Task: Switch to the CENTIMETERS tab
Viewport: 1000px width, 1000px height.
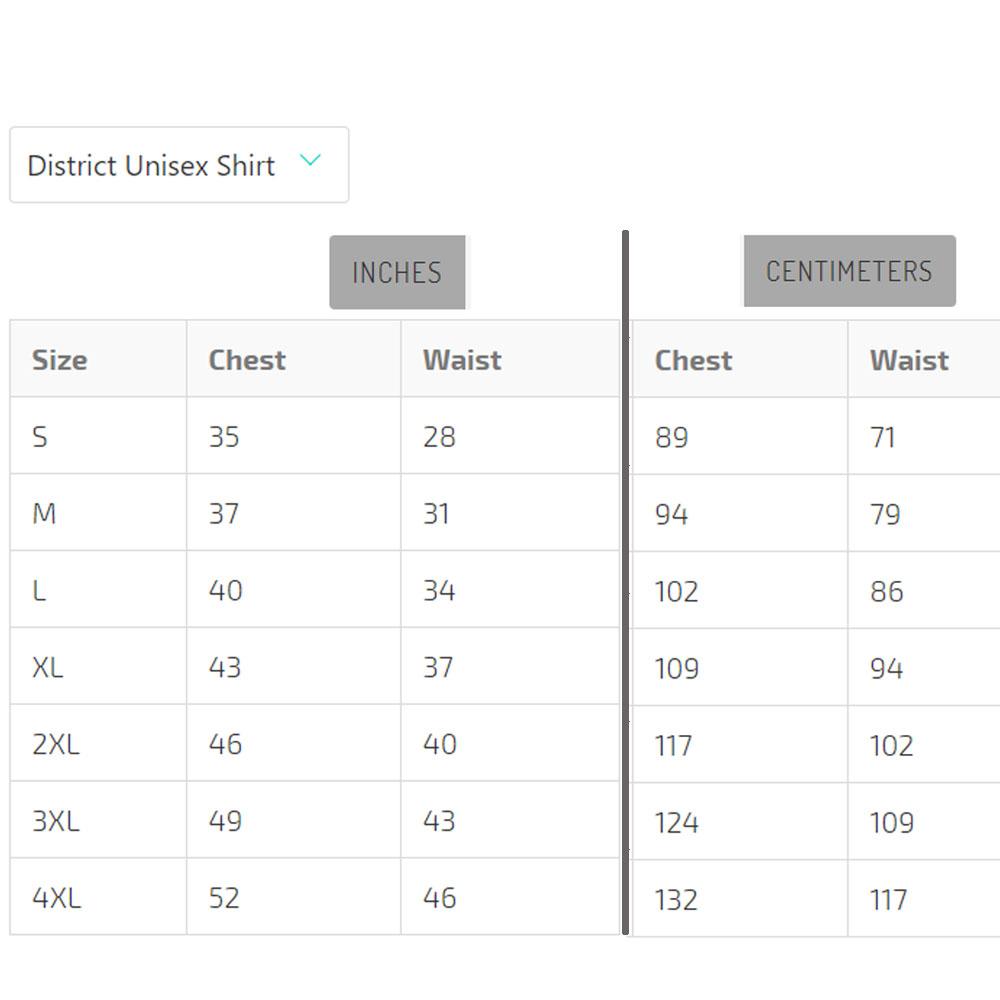Action: pos(849,271)
